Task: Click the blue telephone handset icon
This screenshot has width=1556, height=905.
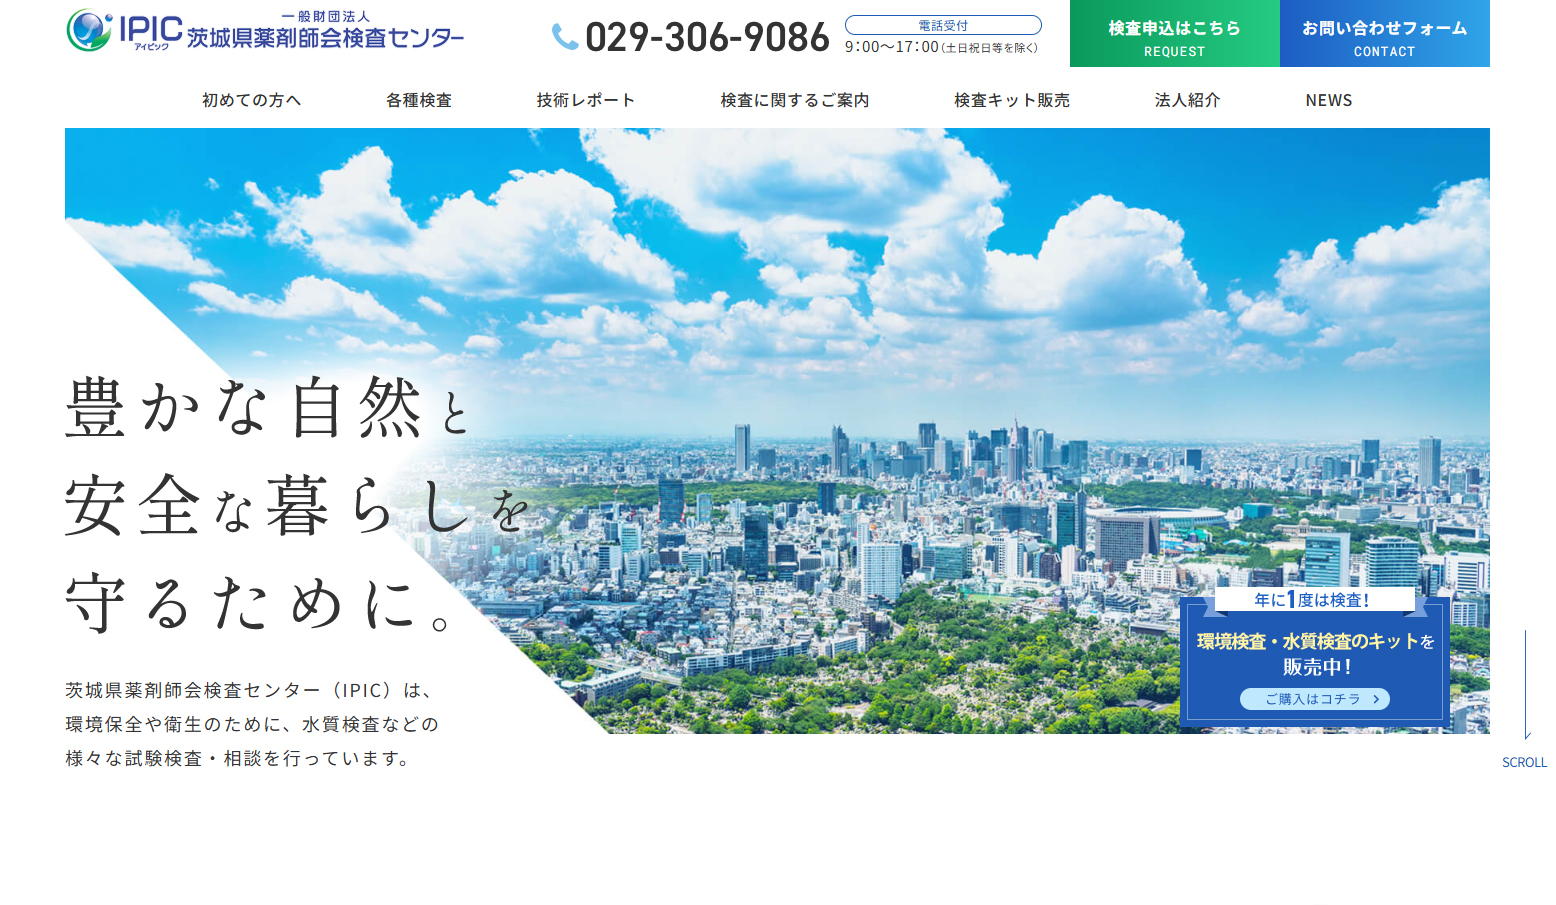Action: [x=565, y=37]
